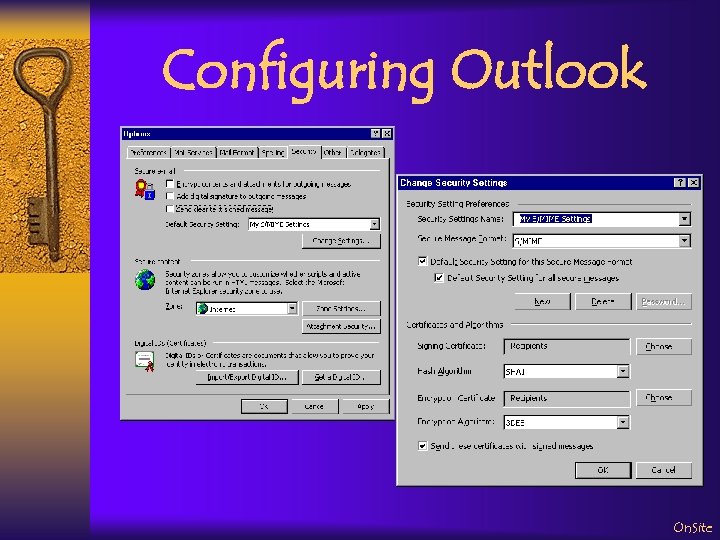Enable Encrypt contents and attachments for outgoing messages
Image resolution: width=720 pixels, height=540 pixels.
(x=169, y=184)
